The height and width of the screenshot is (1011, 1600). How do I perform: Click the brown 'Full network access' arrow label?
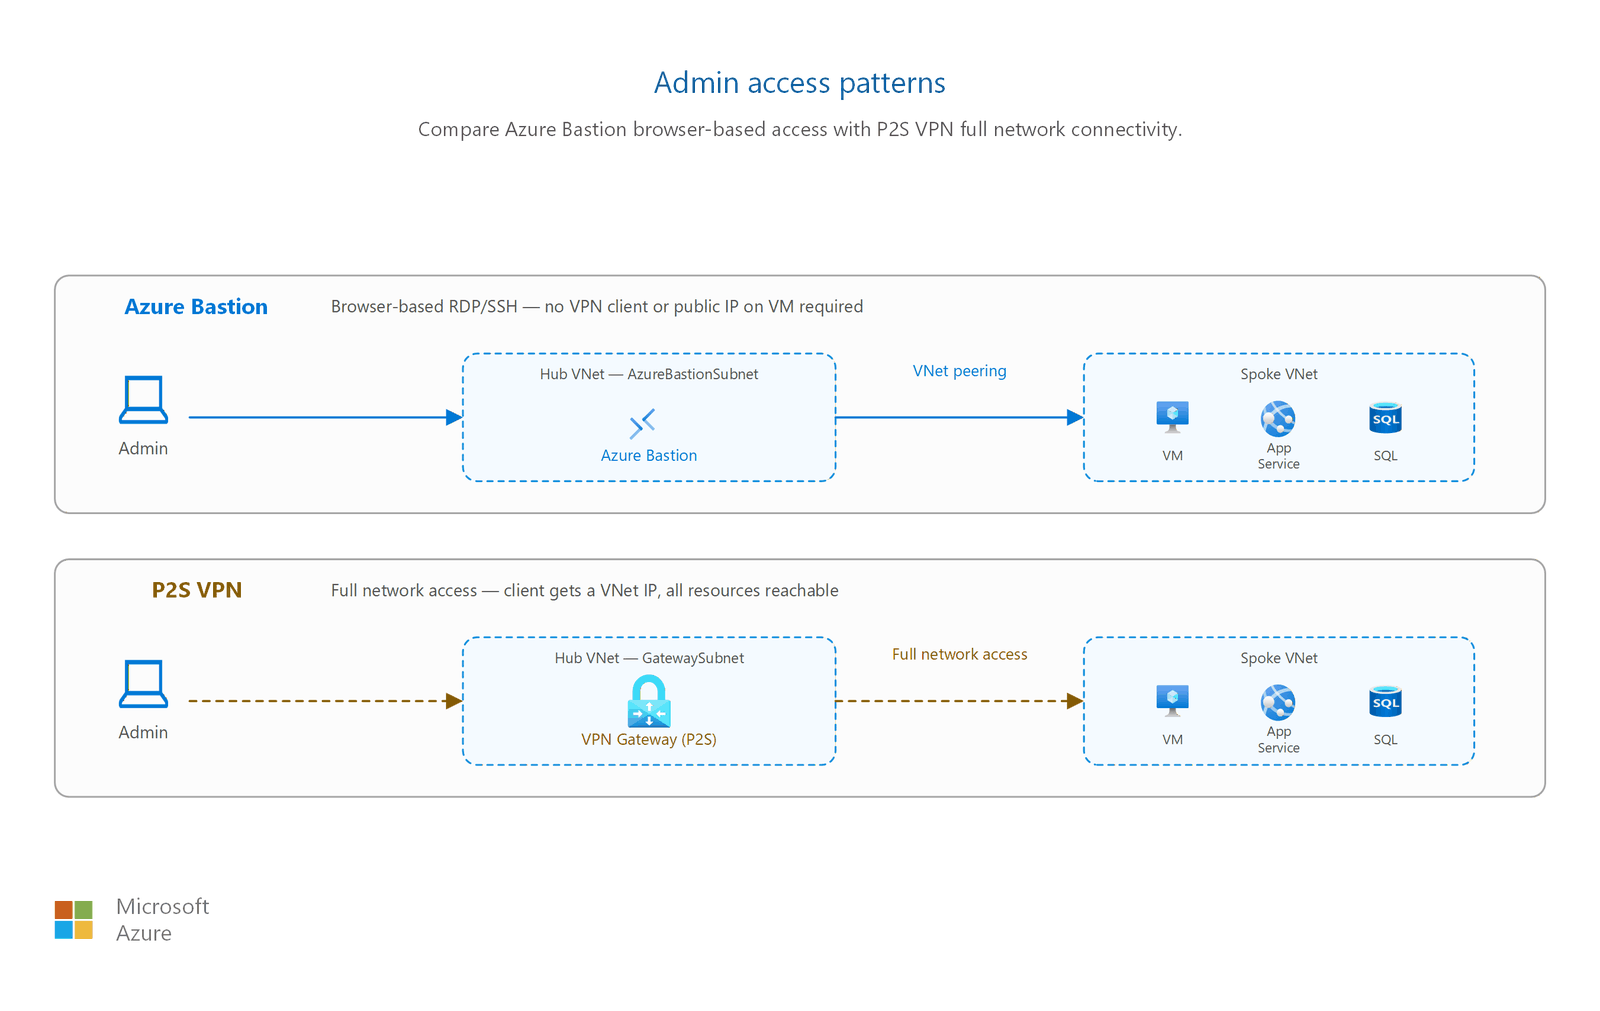960,654
